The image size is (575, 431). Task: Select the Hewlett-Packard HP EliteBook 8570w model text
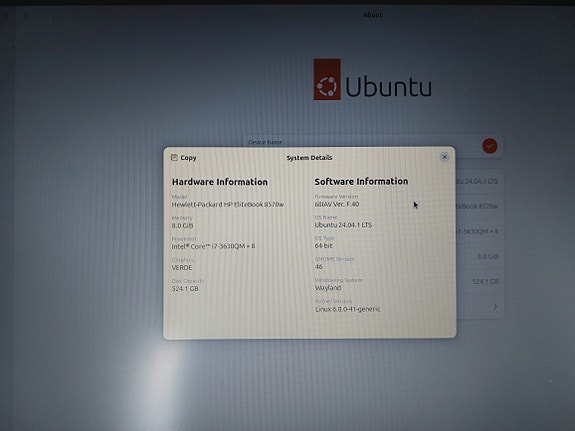pyautogui.click(x=228, y=205)
